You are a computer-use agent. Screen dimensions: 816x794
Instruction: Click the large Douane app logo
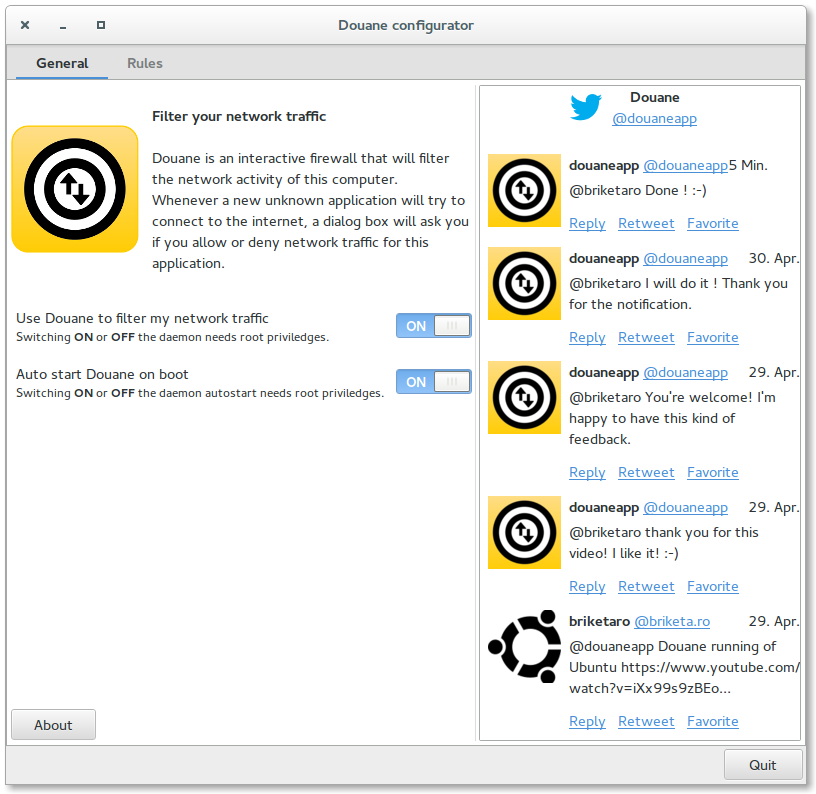75,189
